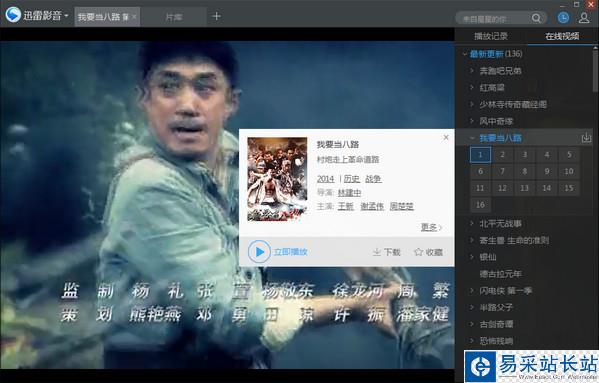Switch to the 播放记录 tab

[x=491, y=36]
